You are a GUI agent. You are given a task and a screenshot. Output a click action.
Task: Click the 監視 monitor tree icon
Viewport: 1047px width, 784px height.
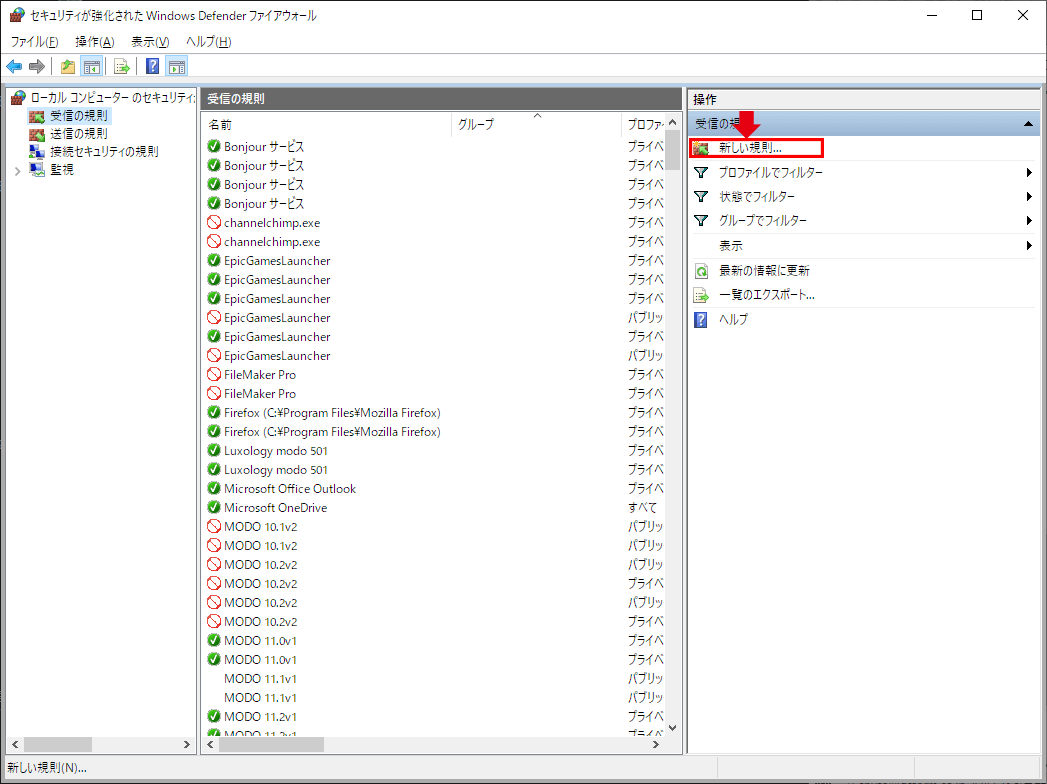tap(37, 170)
